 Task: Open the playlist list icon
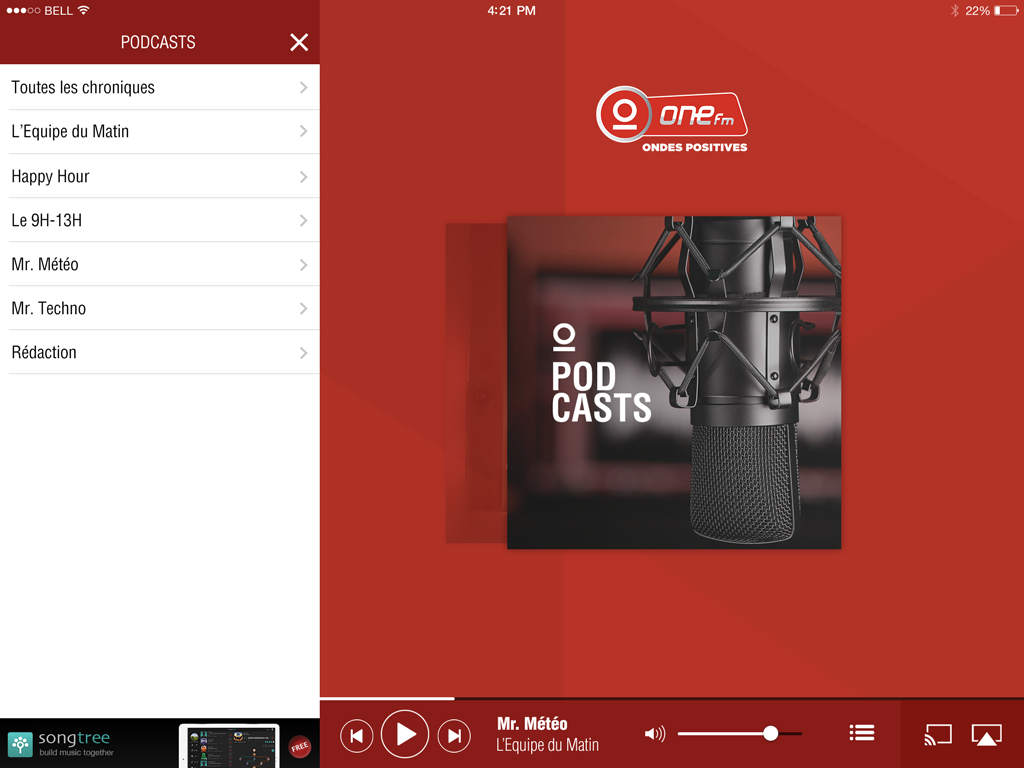click(862, 733)
